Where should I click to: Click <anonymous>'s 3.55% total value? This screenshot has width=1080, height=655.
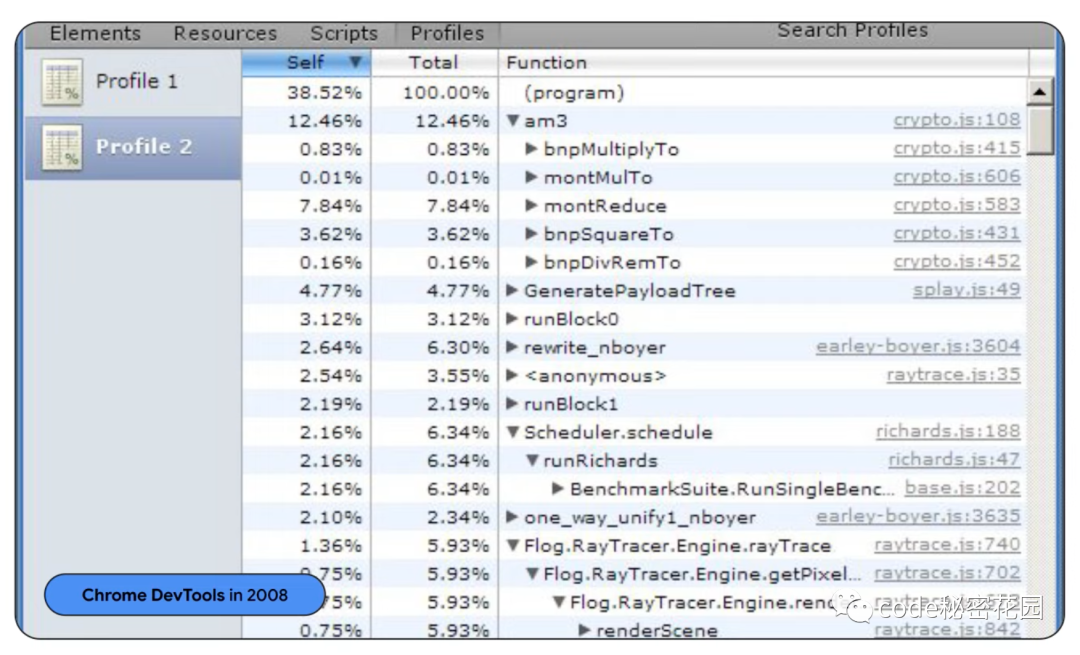coord(458,376)
